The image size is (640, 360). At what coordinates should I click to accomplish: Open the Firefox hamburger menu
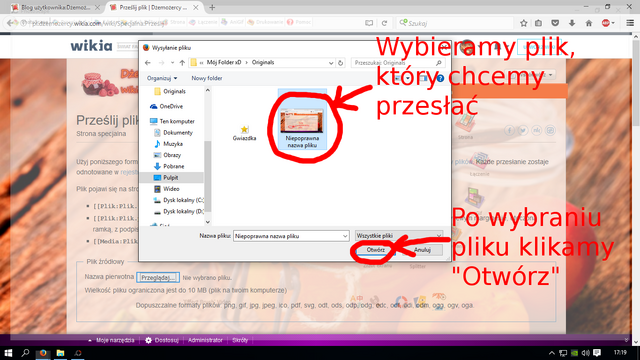[630, 23]
